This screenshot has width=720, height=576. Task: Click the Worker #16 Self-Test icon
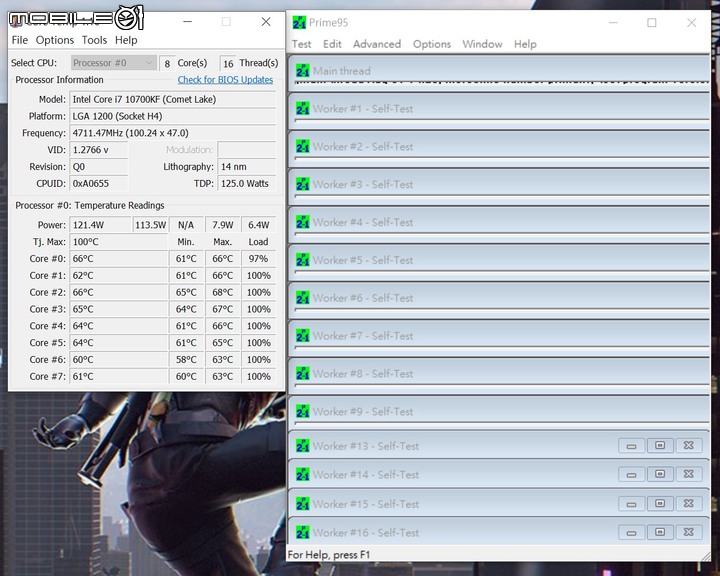pyautogui.click(x=303, y=533)
